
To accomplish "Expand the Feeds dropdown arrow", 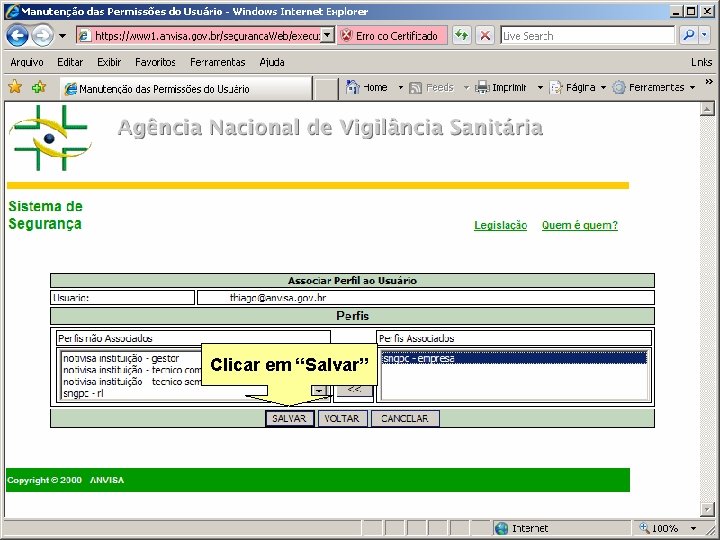I will 466,87.
